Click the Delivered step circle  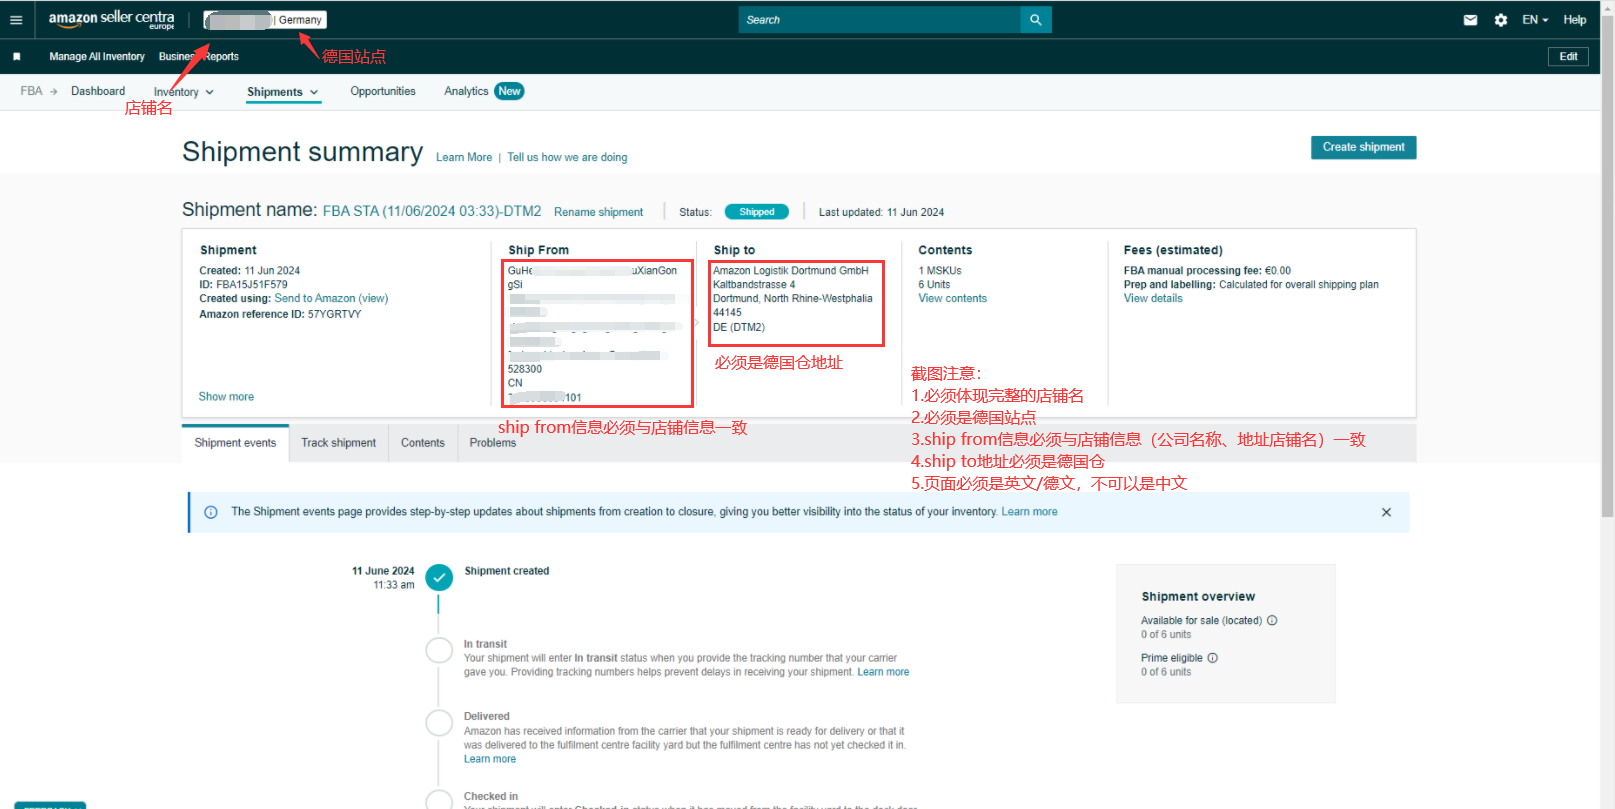(x=439, y=723)
